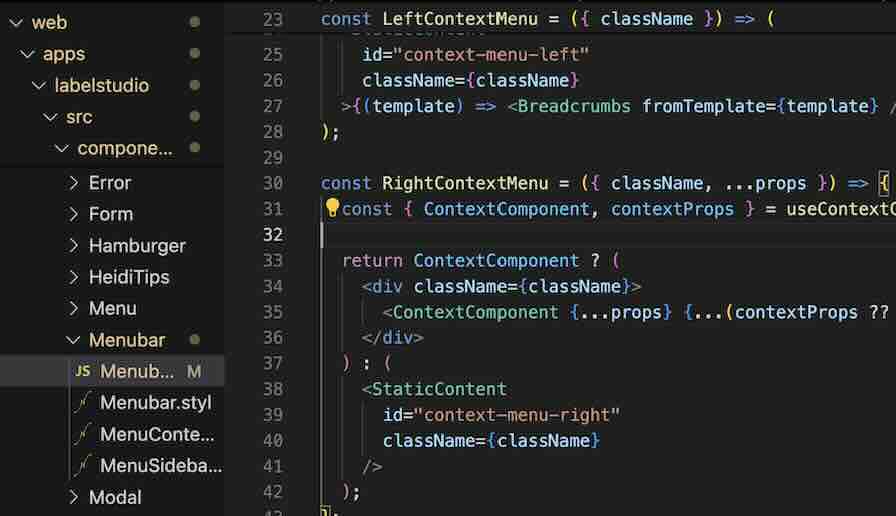
Task: Select the Form folder in explorer
Action: pos(110,214)
